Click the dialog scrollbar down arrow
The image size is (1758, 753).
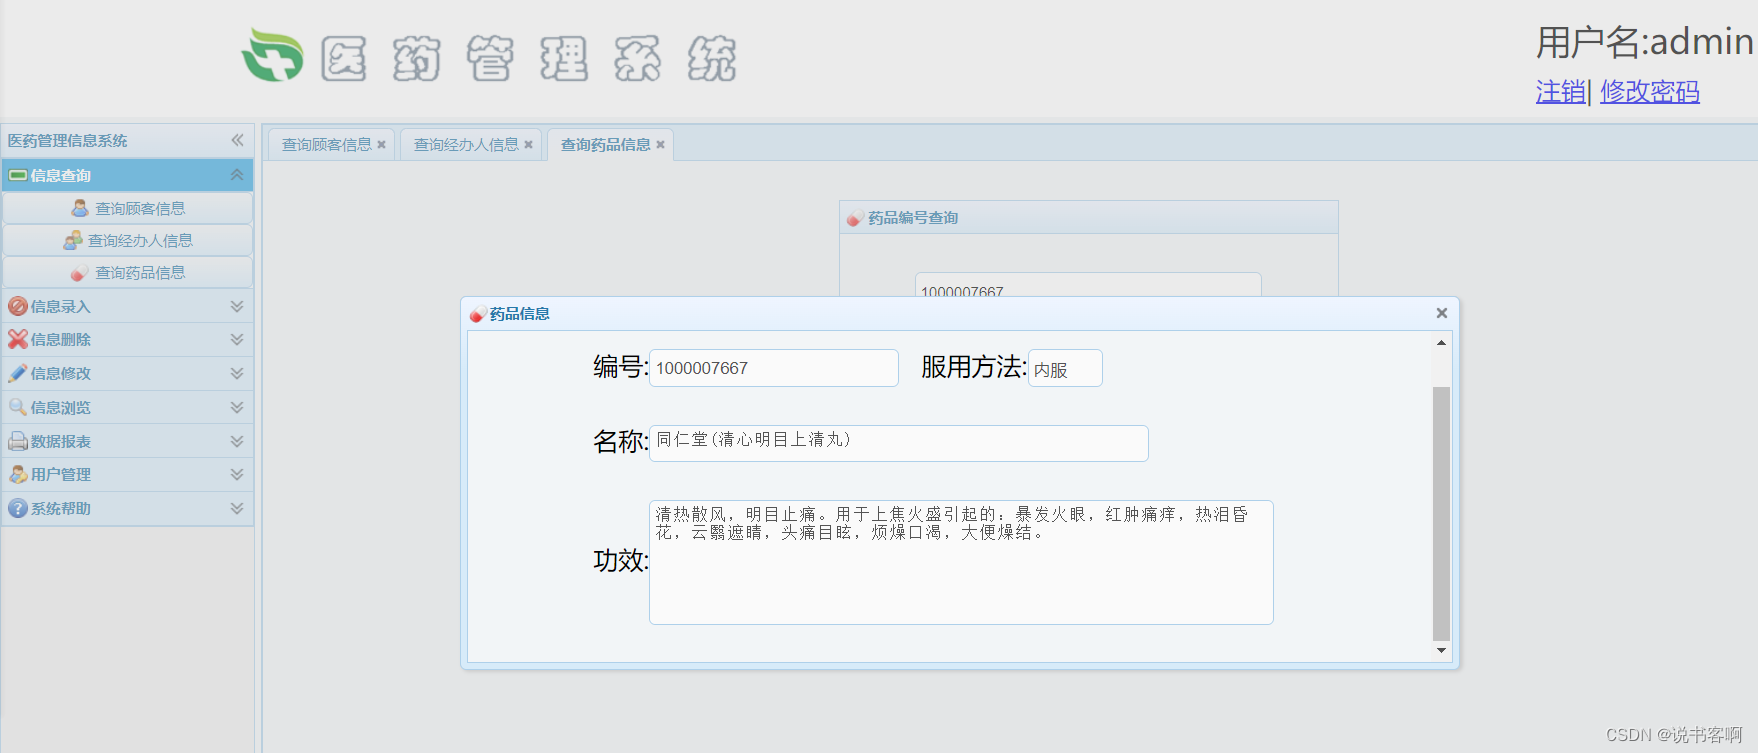coord(1441,651)
